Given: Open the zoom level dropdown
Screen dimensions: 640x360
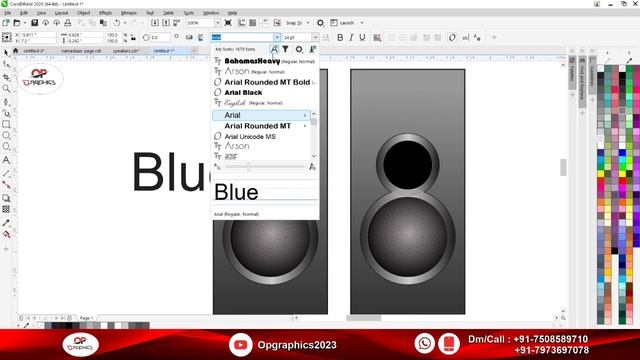Looking at the screenshot, I should point(217,23).
